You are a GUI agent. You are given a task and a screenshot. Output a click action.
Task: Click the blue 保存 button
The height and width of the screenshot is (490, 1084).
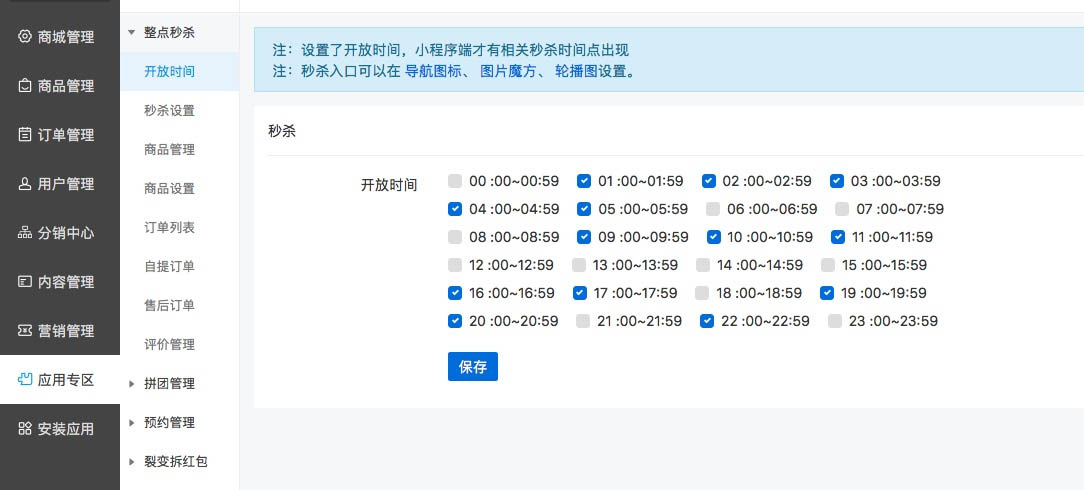(473, 366)
